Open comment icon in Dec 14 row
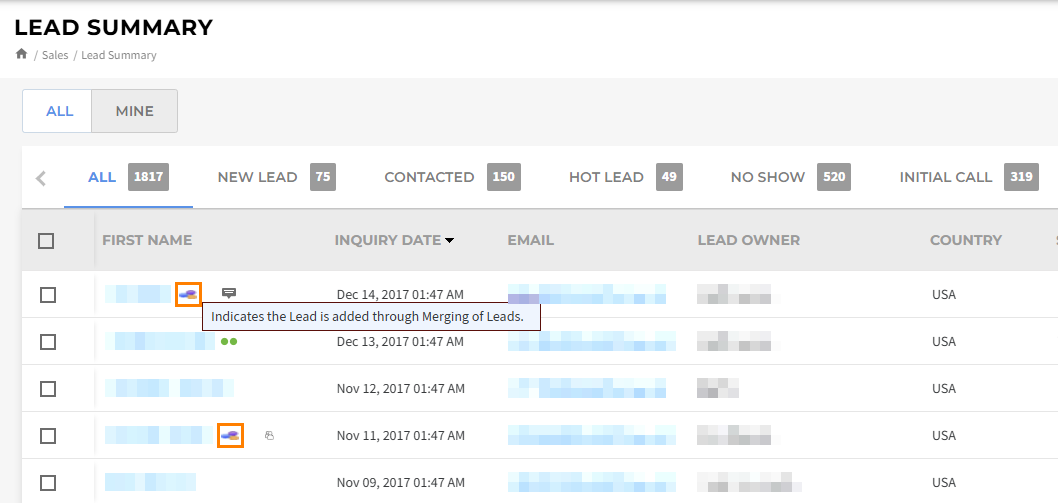The image size is (1058, 503). pyautogui.click(x=229, y=293)
